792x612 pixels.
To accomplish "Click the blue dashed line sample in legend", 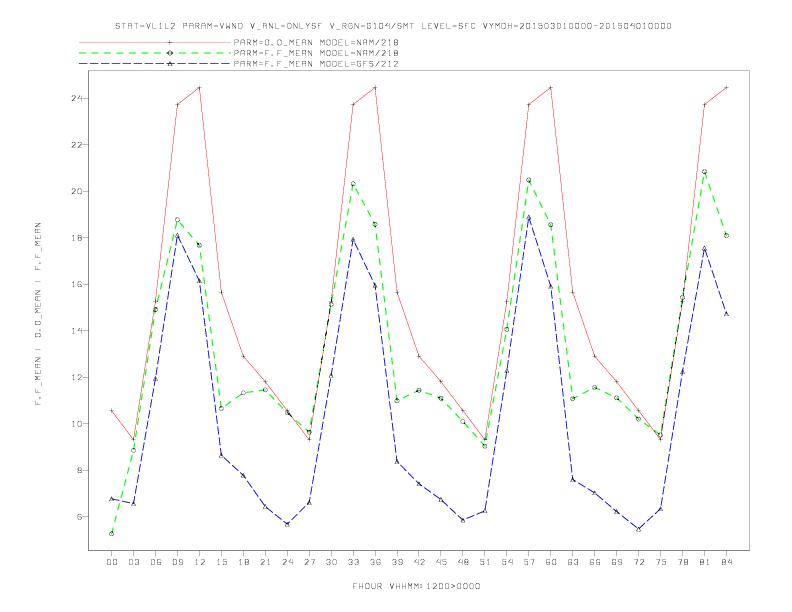I will pyautogui.click(x=155, y=64).
